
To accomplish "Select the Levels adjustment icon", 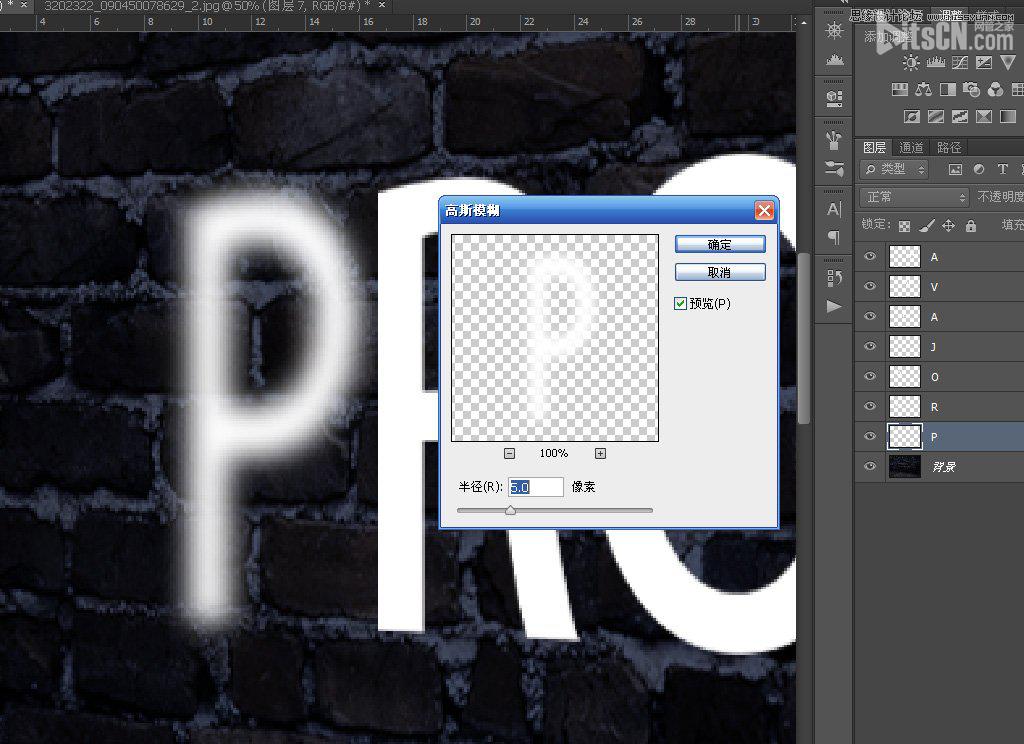I will pyautogui.click(x=936, y=61).
